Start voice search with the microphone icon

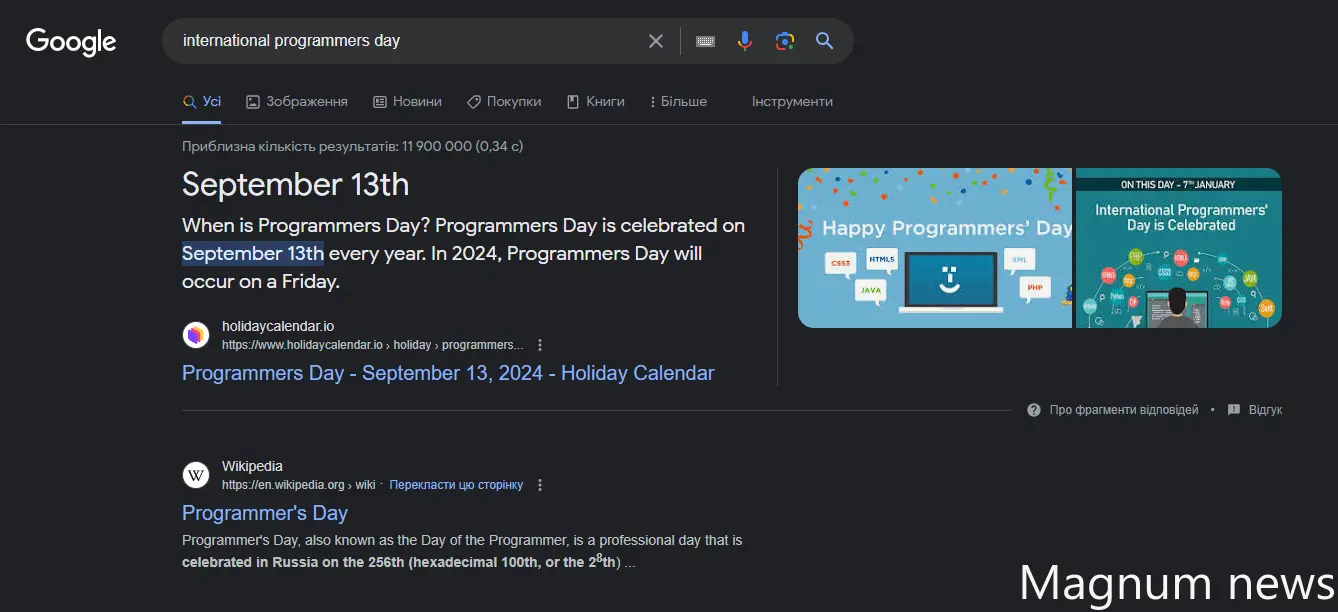[x=745, y=41]
